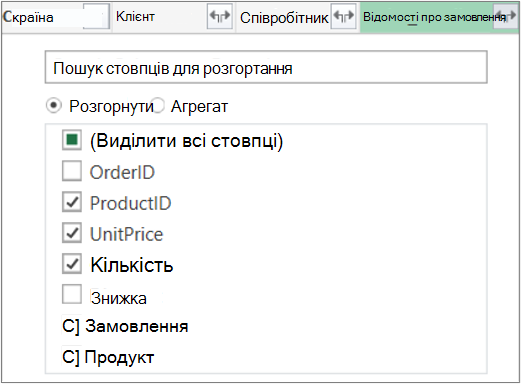
Task: Click the Скраїна column header
Action: (x=56, y=17)
